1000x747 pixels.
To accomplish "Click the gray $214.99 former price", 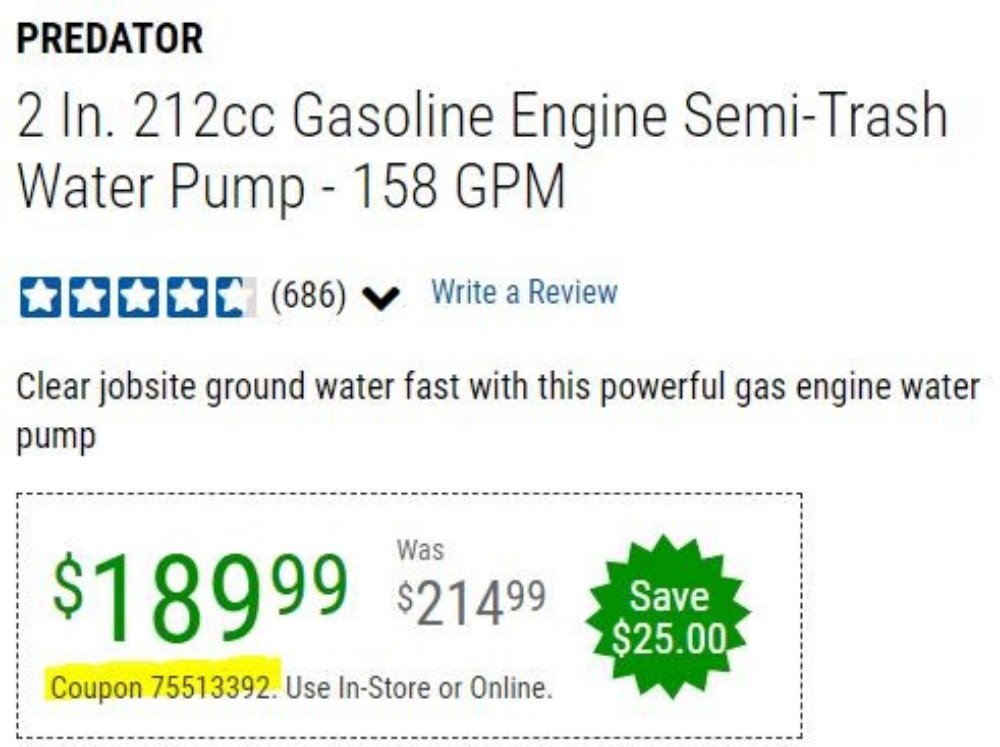I will [471, 603].
